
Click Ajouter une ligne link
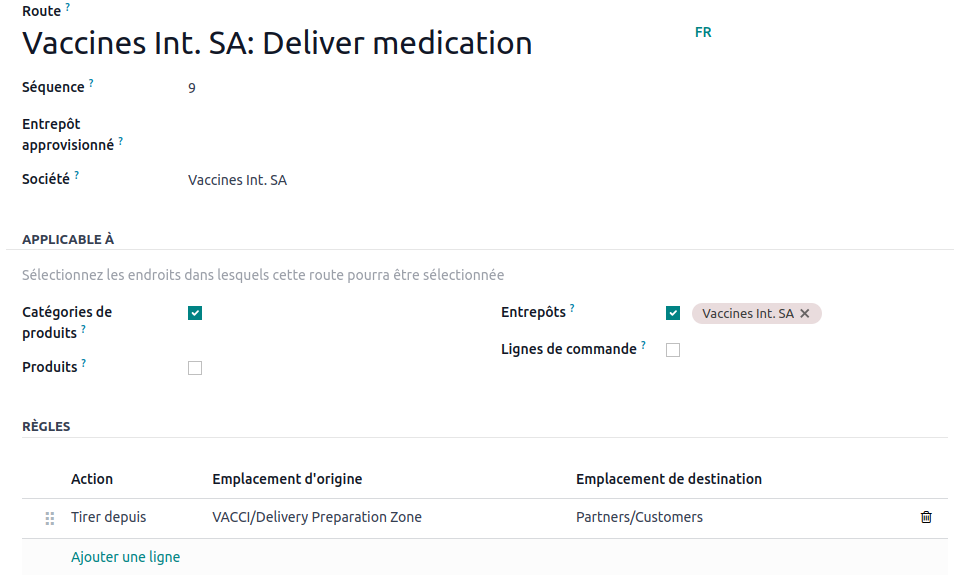[x=125, y=557]
